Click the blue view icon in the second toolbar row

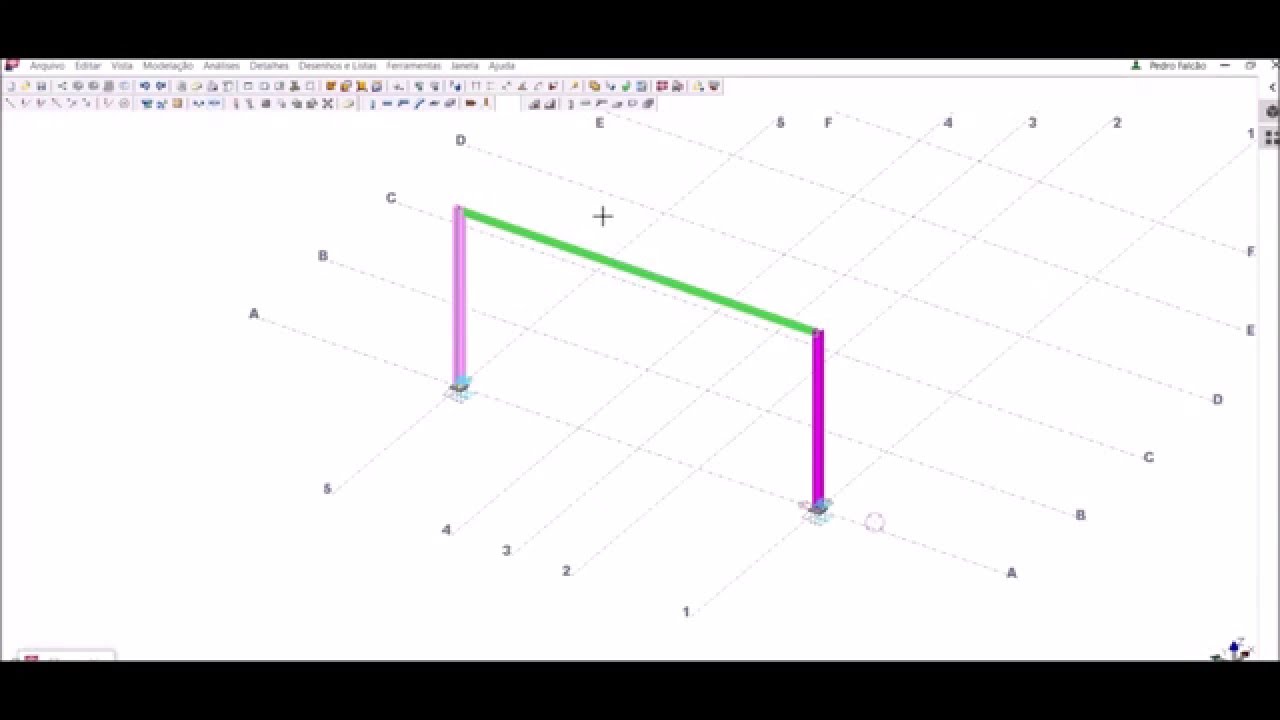click(x=145, y=103)
